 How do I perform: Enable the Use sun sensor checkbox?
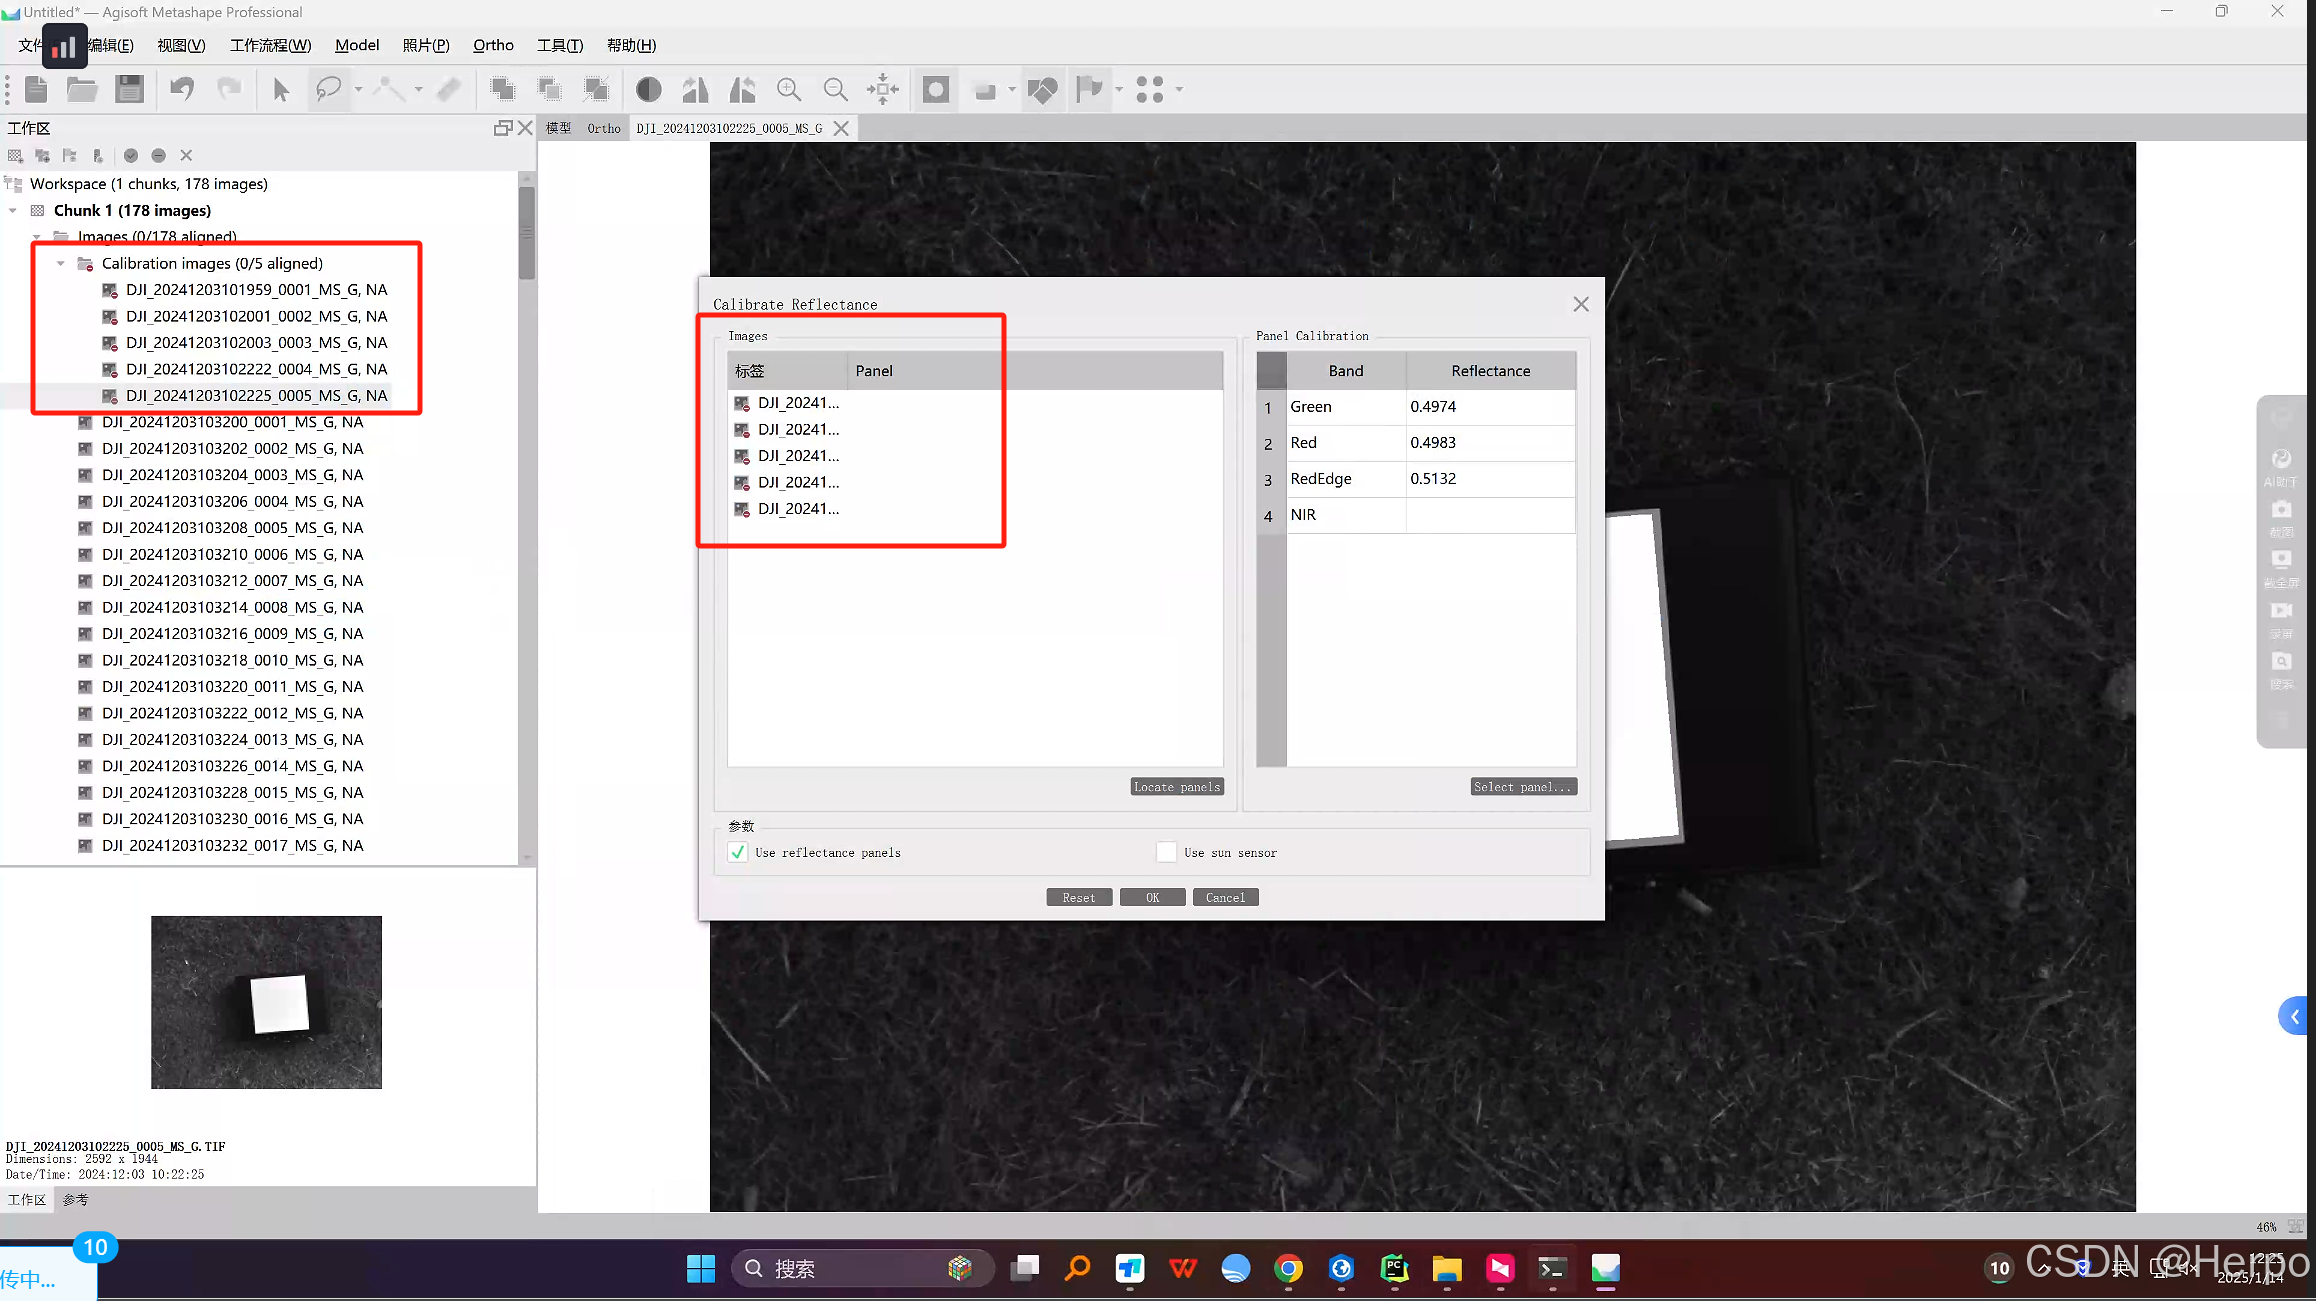coord(1166,852)
